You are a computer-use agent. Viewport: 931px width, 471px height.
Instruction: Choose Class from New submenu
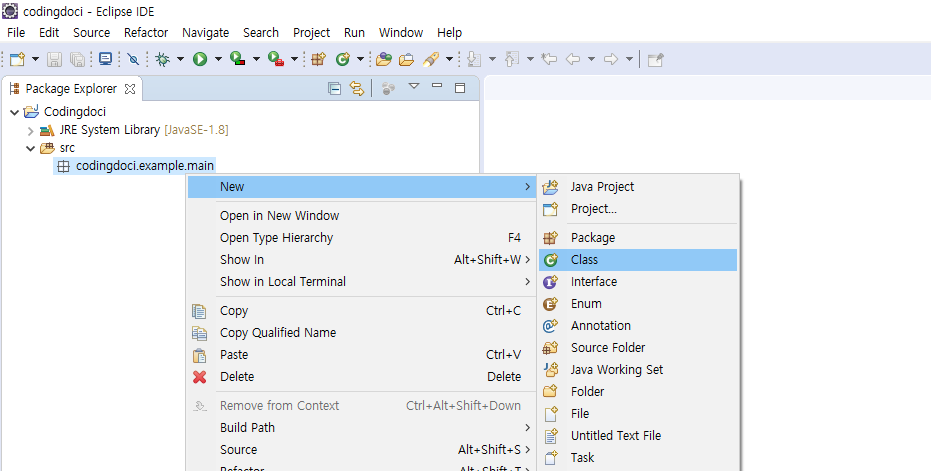[638, 260]
